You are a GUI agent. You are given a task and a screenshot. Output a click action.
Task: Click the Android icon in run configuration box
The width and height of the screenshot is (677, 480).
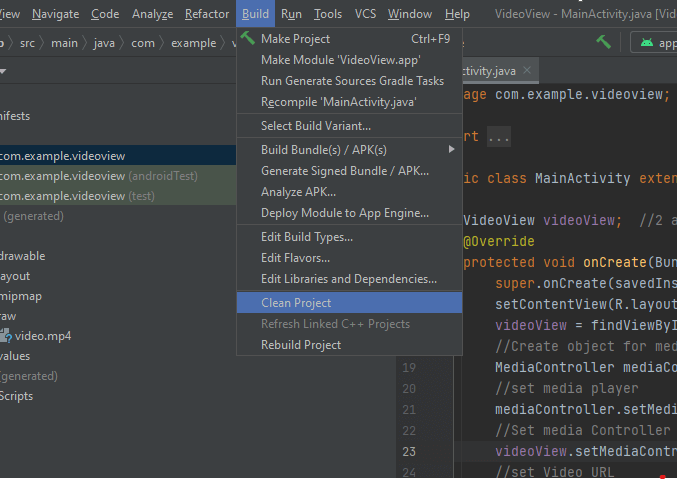pos(645,43)
